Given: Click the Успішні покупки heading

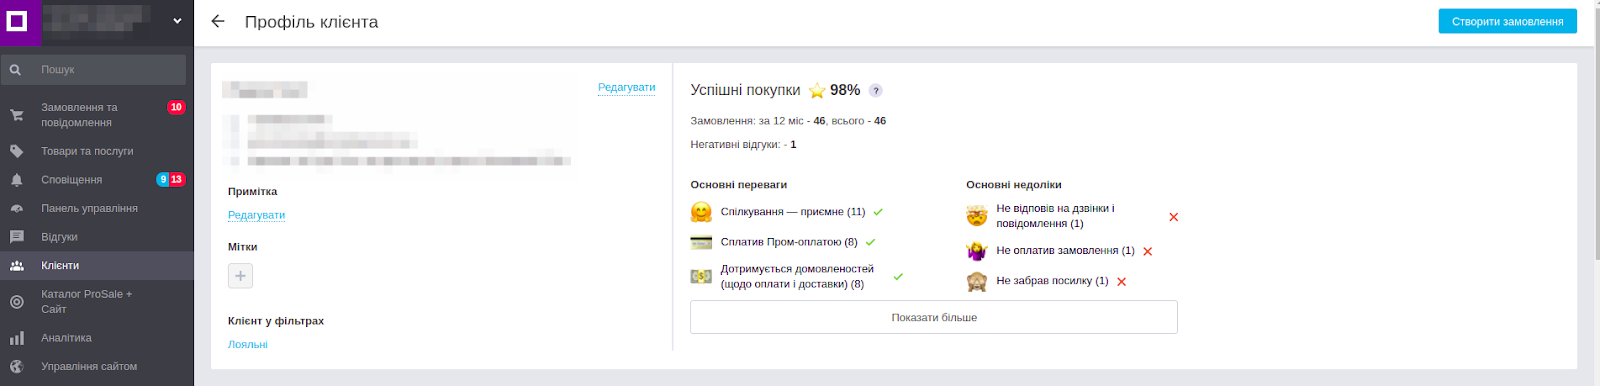Looking at the screenshot, I should coord(745,90).
